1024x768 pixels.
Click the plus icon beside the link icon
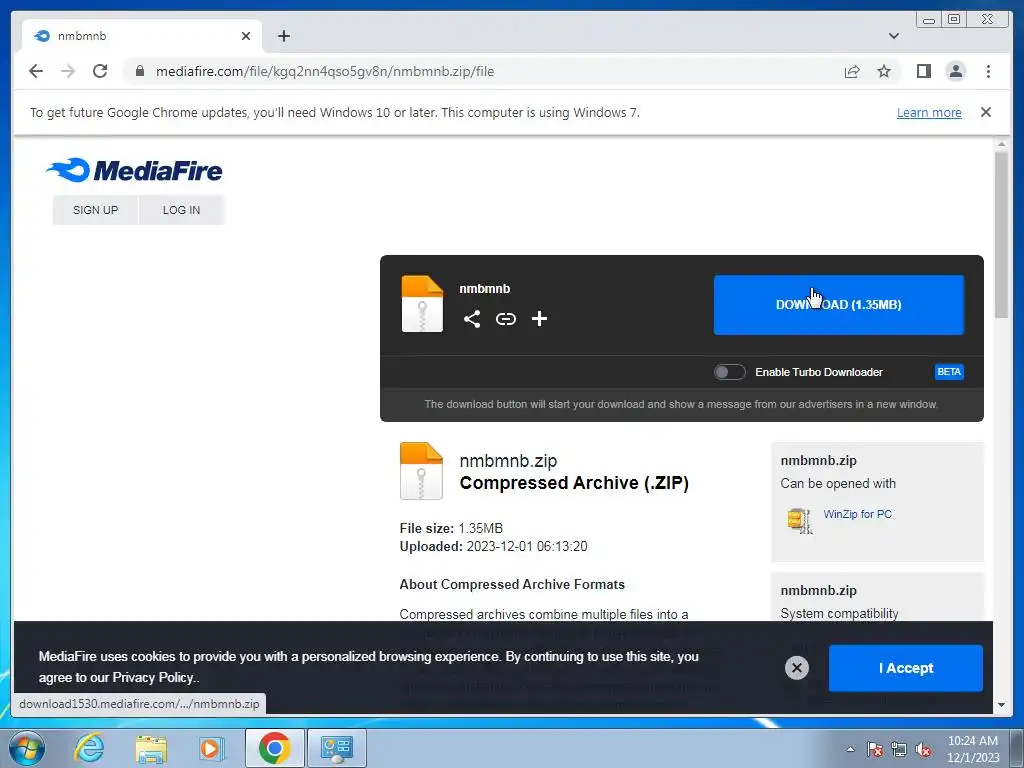click(539, 319)
